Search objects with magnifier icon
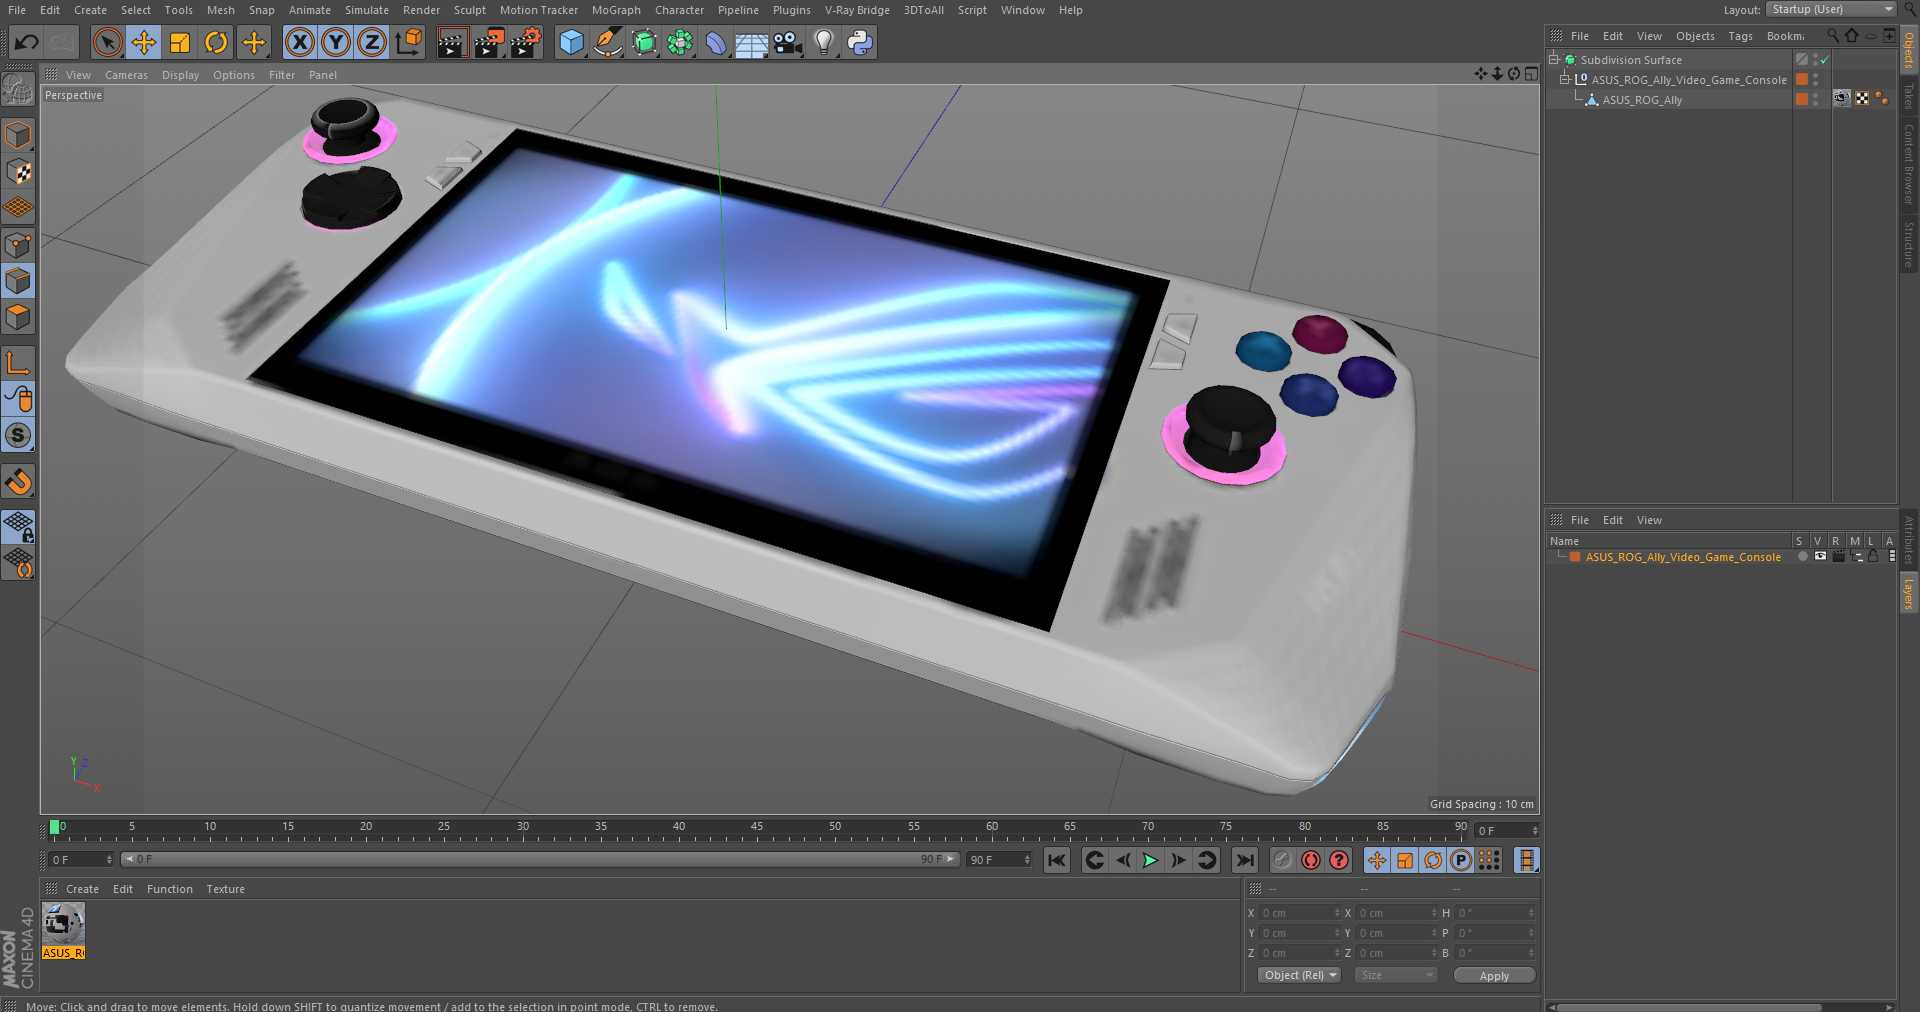This screenshot has width=1920, height=1012. [x=1832, y=36]
